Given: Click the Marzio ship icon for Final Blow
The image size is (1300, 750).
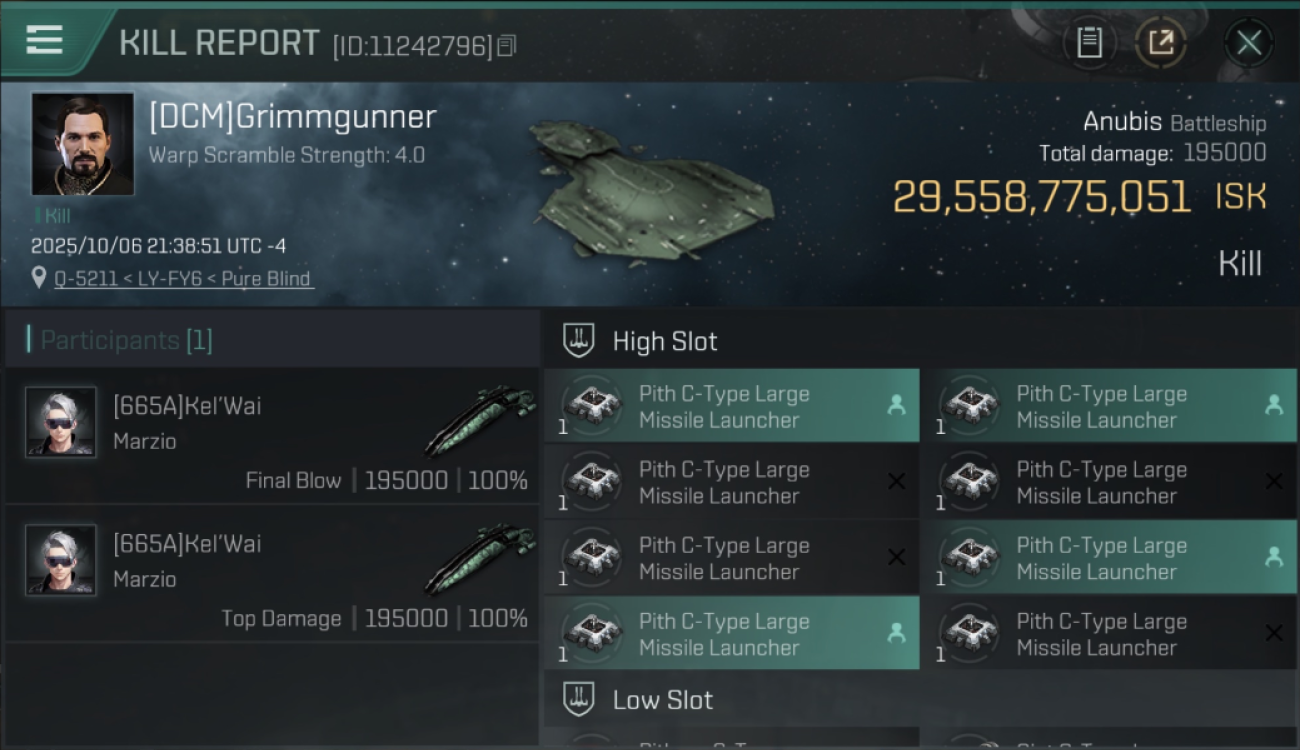Looking at the screenshot, I should click(x=480, y=422).
